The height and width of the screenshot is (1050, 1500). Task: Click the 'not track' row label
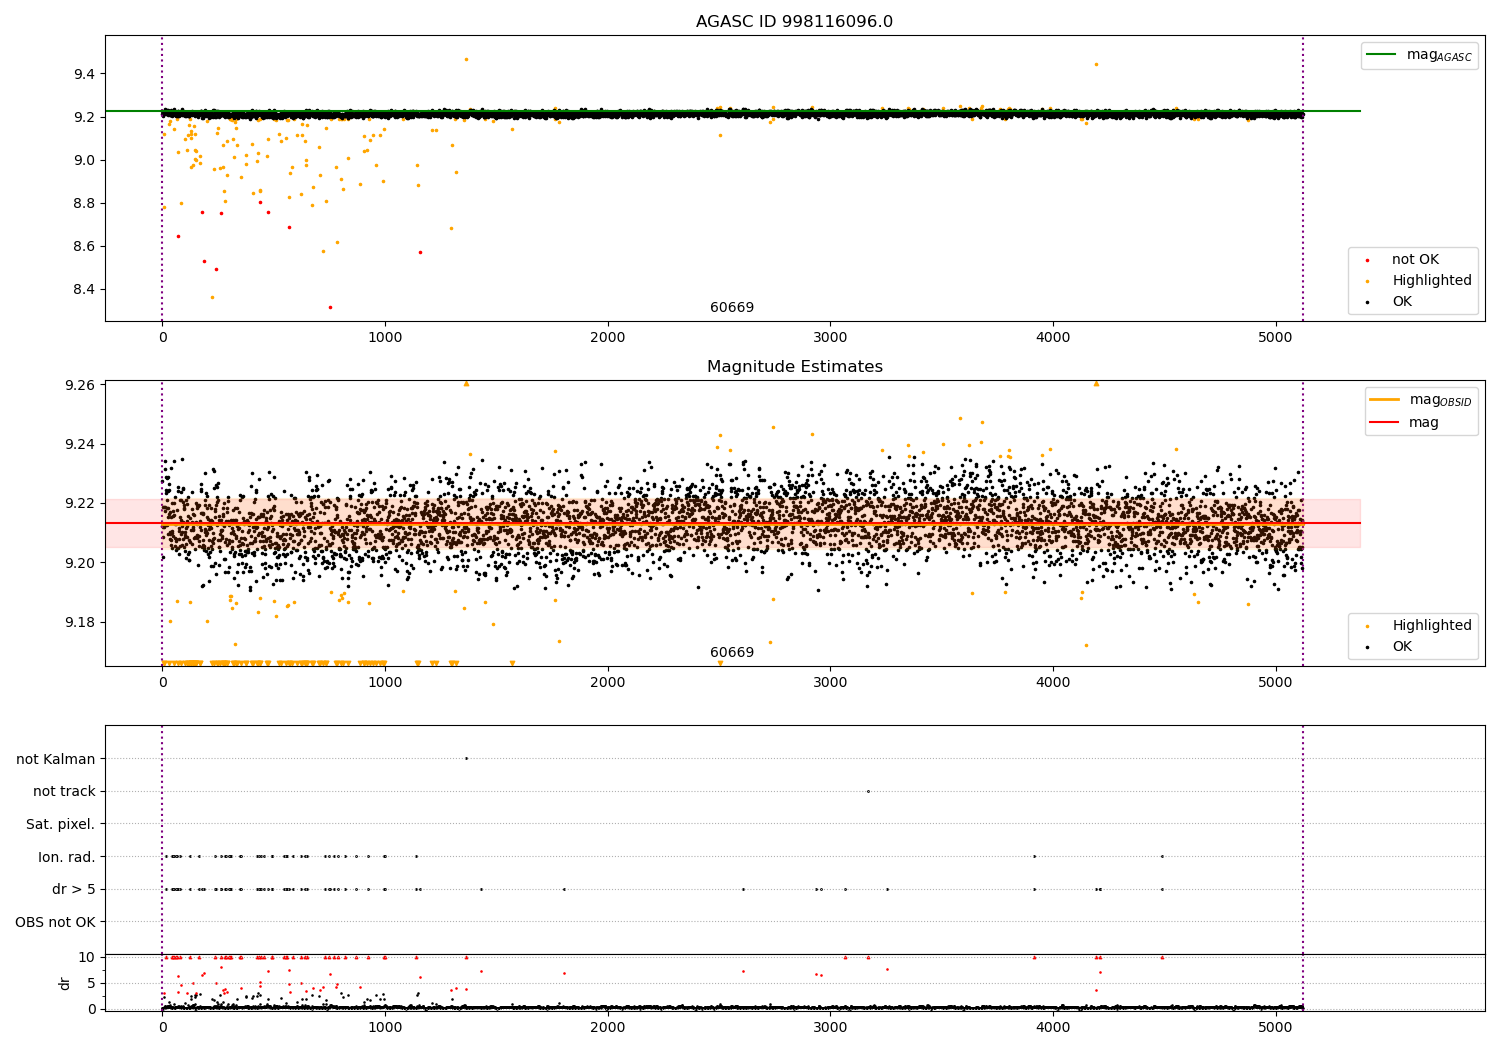point(64,792)
